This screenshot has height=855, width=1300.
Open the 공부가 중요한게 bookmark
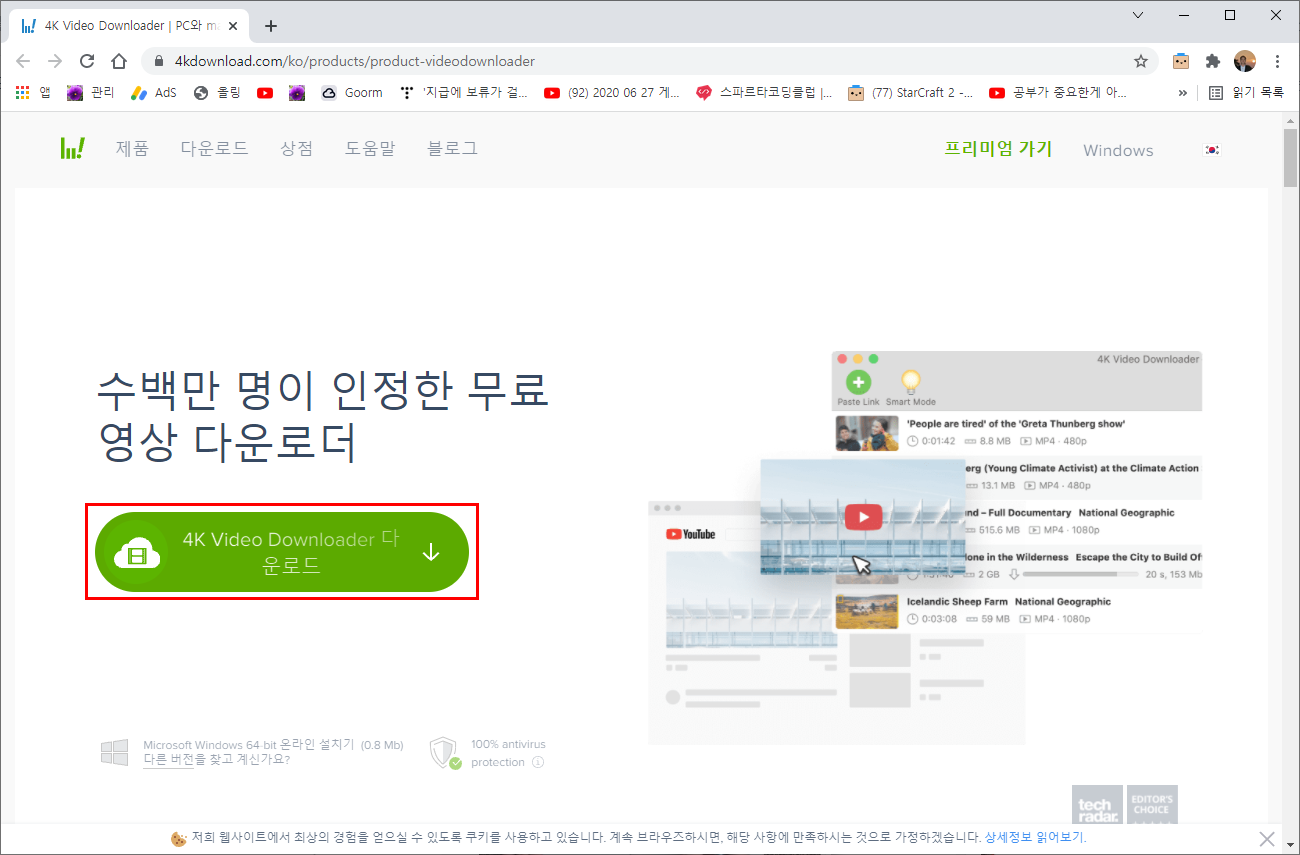1058,92
